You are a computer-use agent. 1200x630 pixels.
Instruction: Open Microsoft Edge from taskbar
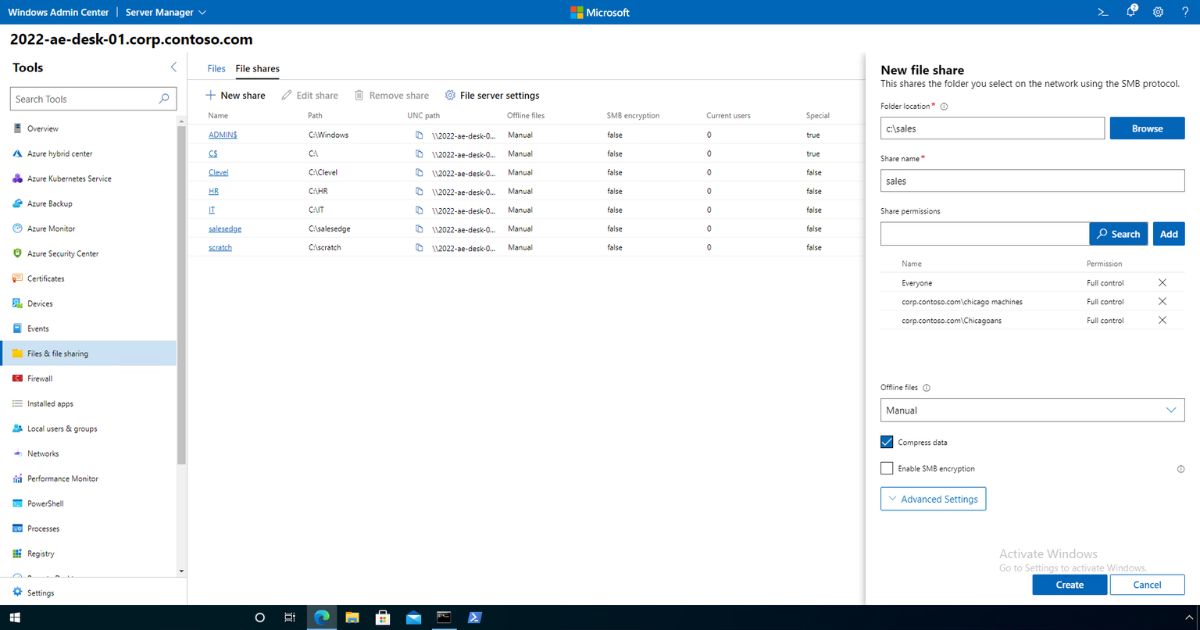[x=322, y=618]
